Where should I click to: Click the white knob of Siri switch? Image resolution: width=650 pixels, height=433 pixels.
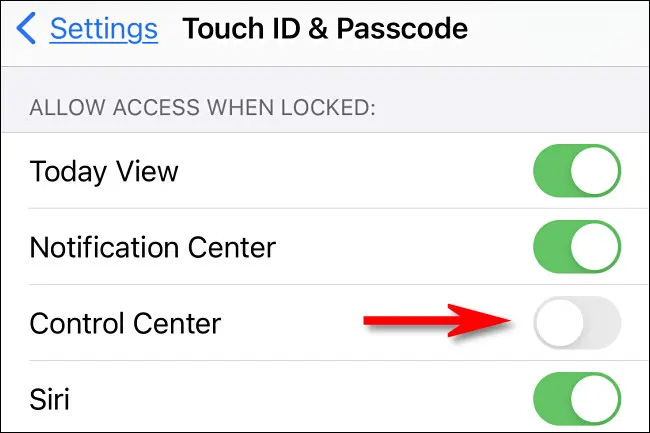[x=595, y=399]
